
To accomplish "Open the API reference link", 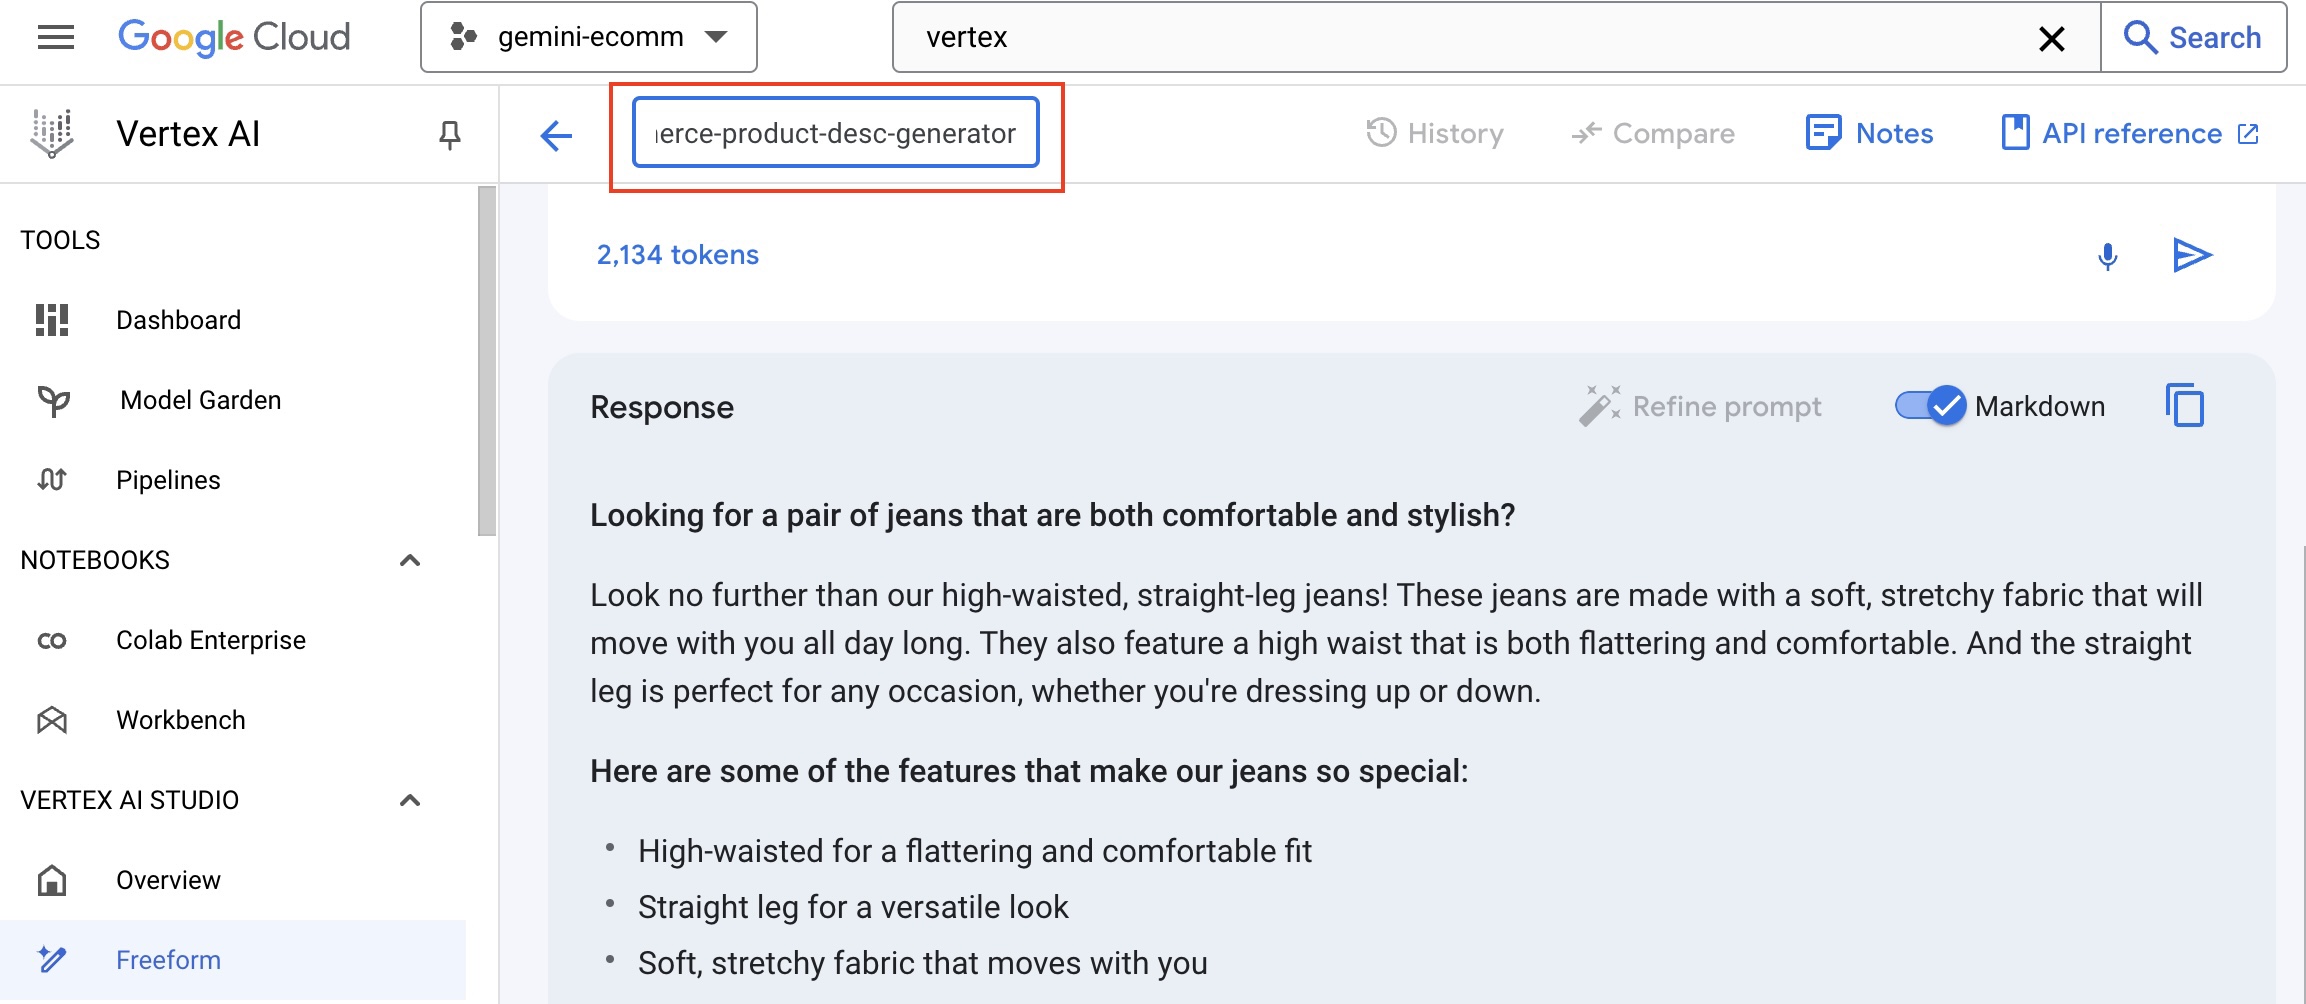I will pos(2130,133).
